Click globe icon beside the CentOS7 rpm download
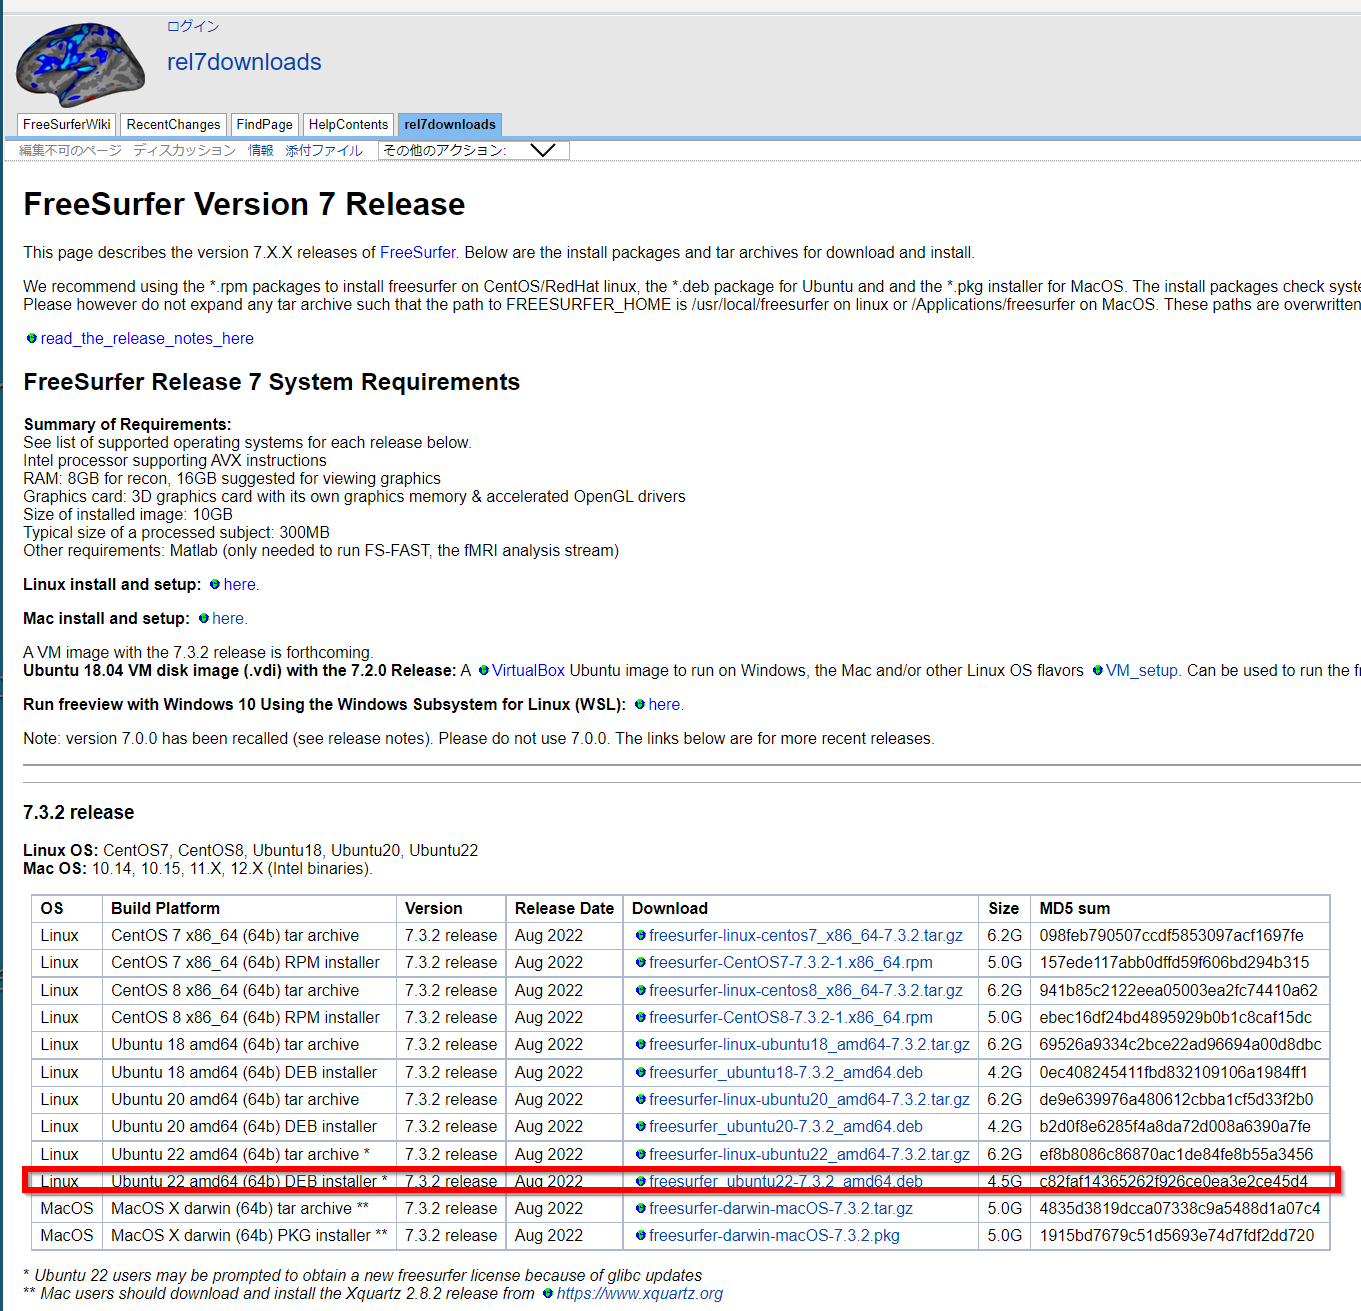This screenshot has width=1361, height=1311. tap(641, 962)
